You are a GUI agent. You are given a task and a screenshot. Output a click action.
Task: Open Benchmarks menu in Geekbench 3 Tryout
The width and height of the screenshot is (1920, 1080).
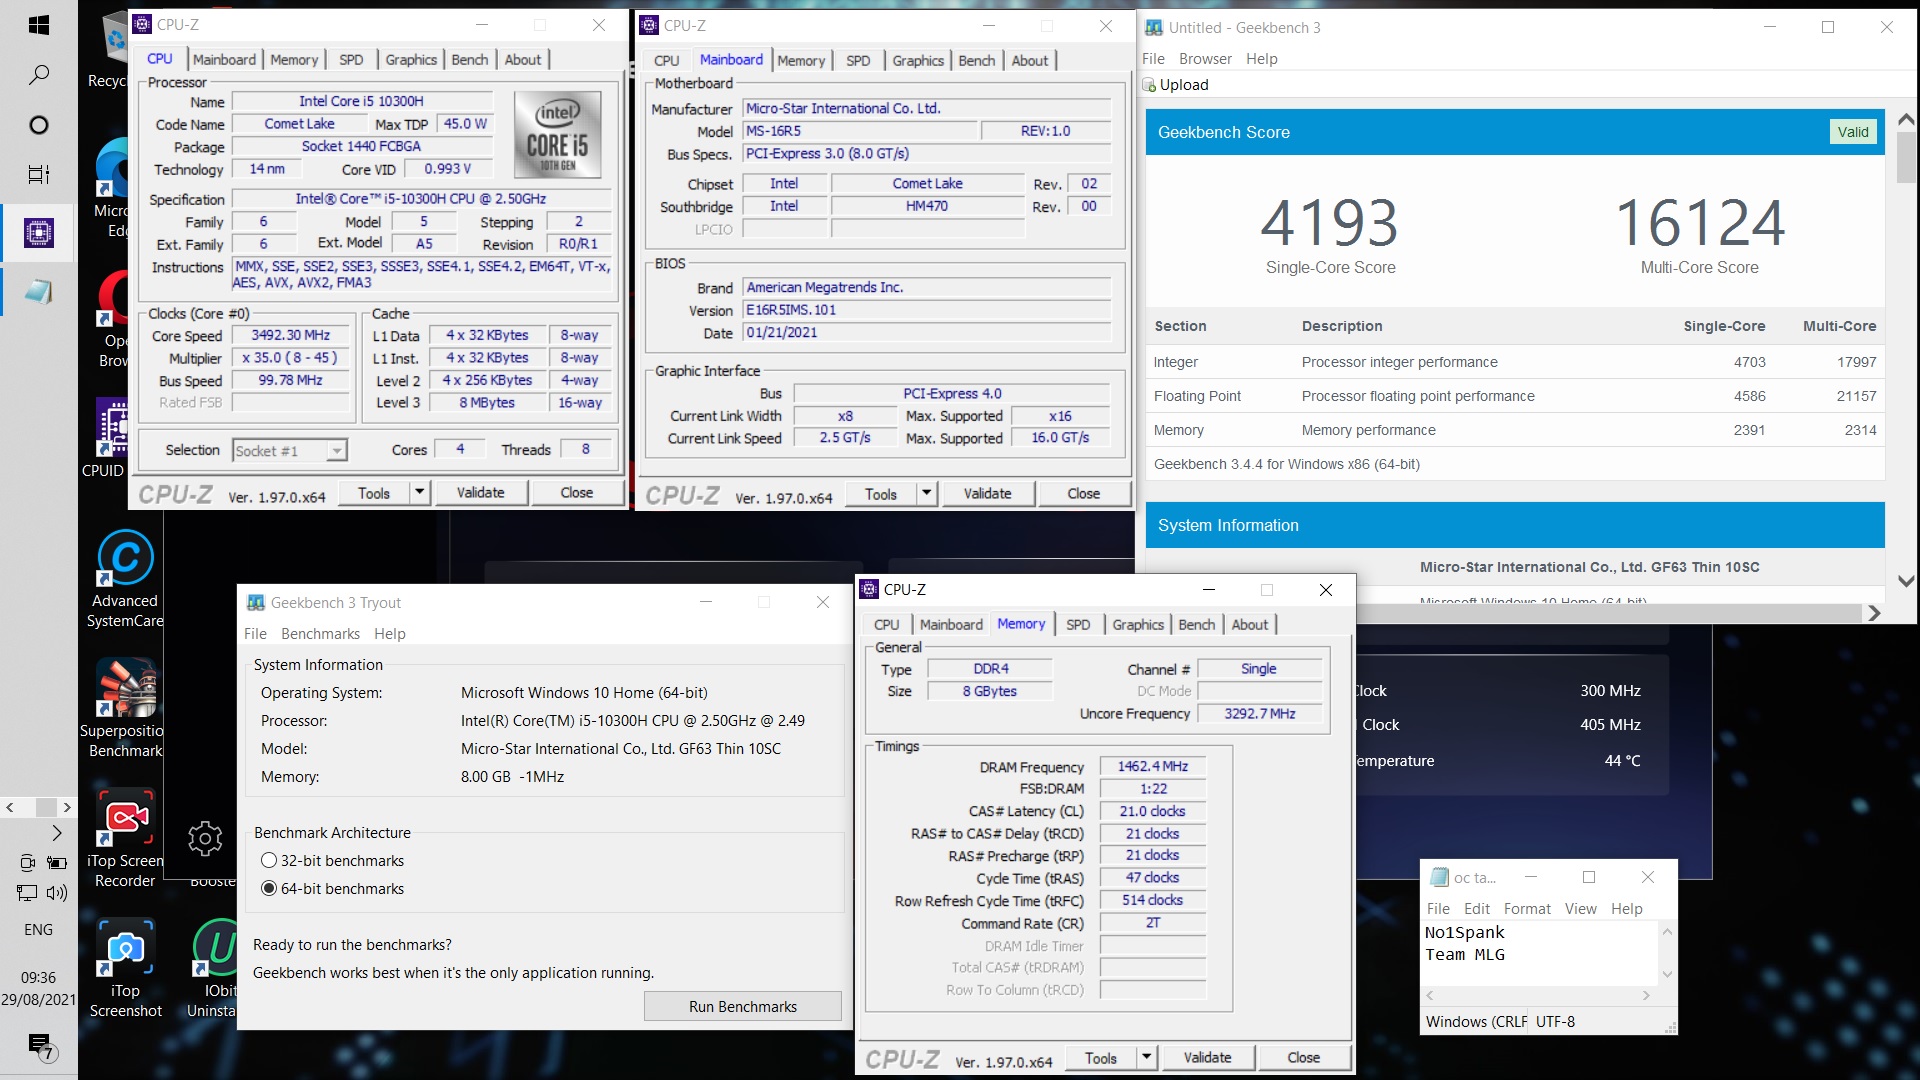(x=320, y=634)
